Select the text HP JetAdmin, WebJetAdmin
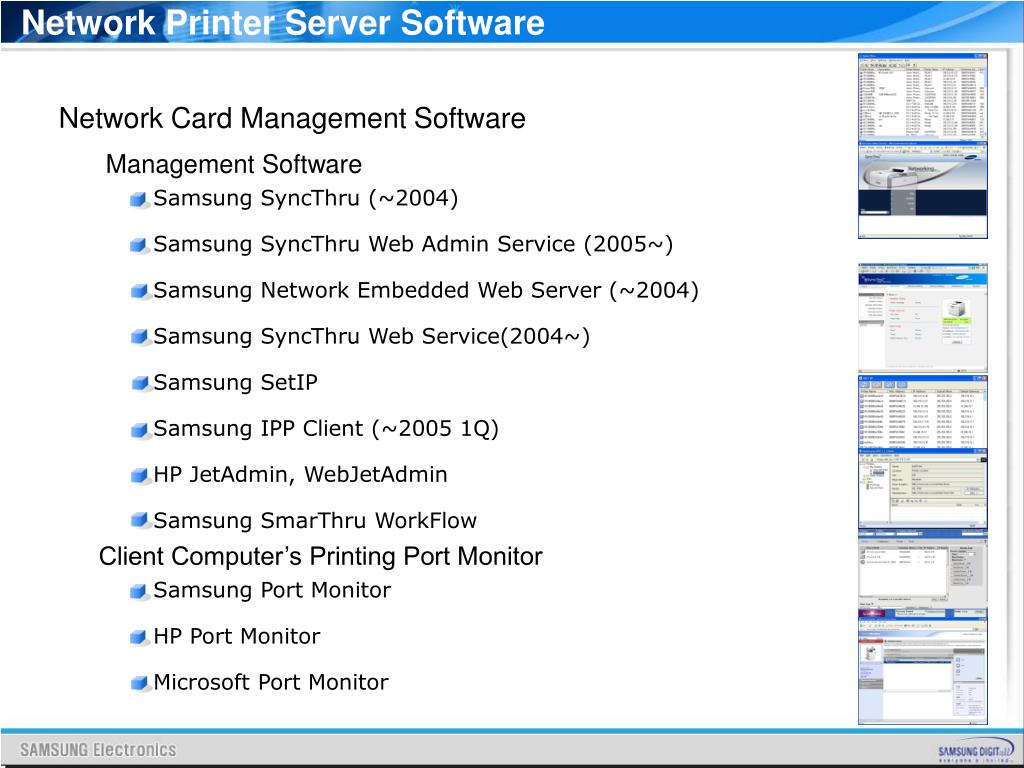1024x768 pixels. (x=300, y=474)
